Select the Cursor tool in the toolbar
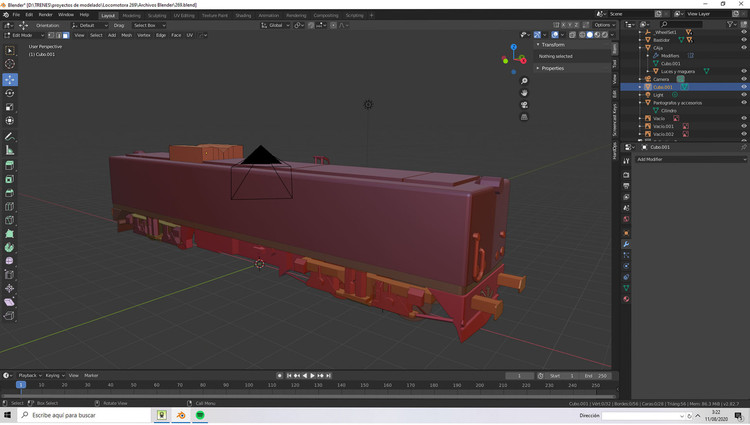Image resolution: width=750 pixels, height=425 pixels. pyautogui.click(x=10, y=64)
